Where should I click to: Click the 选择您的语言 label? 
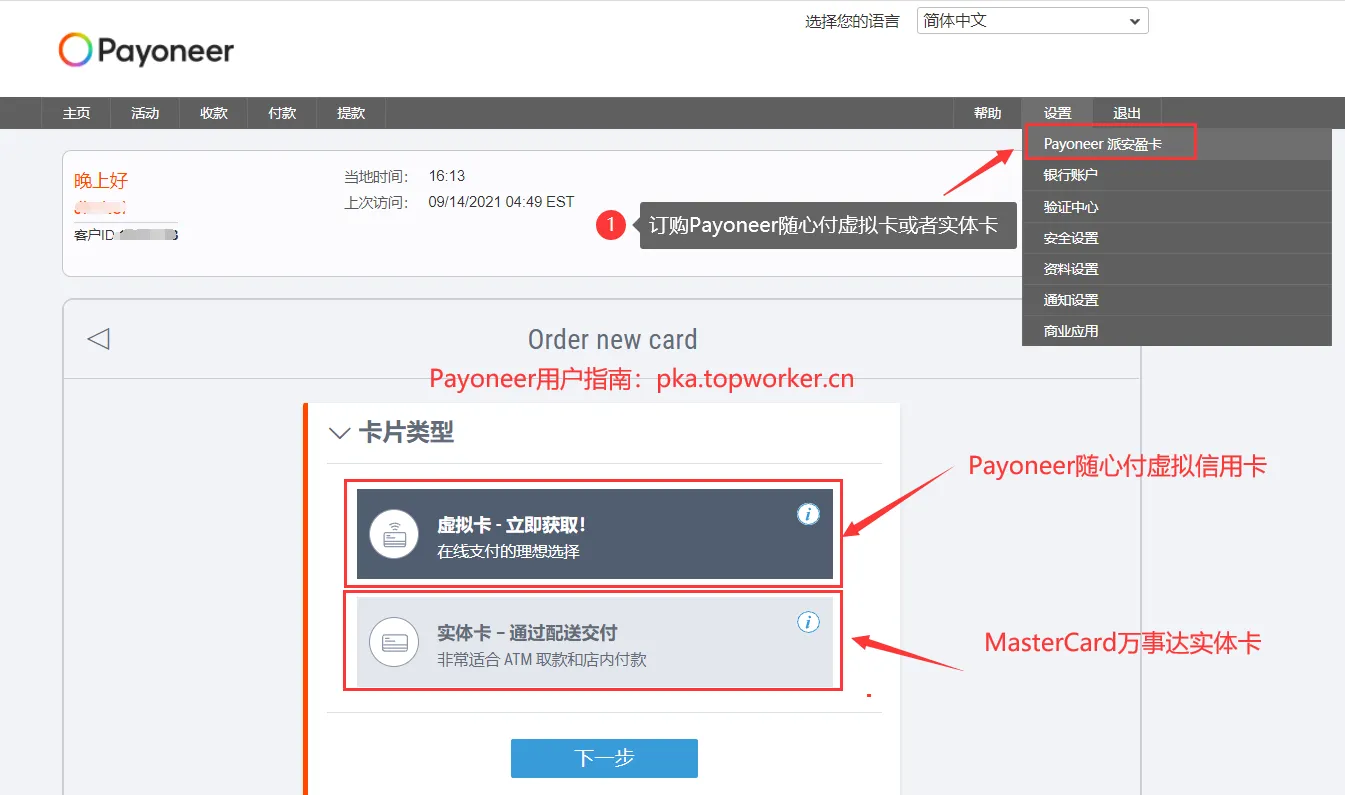(852, 21)
